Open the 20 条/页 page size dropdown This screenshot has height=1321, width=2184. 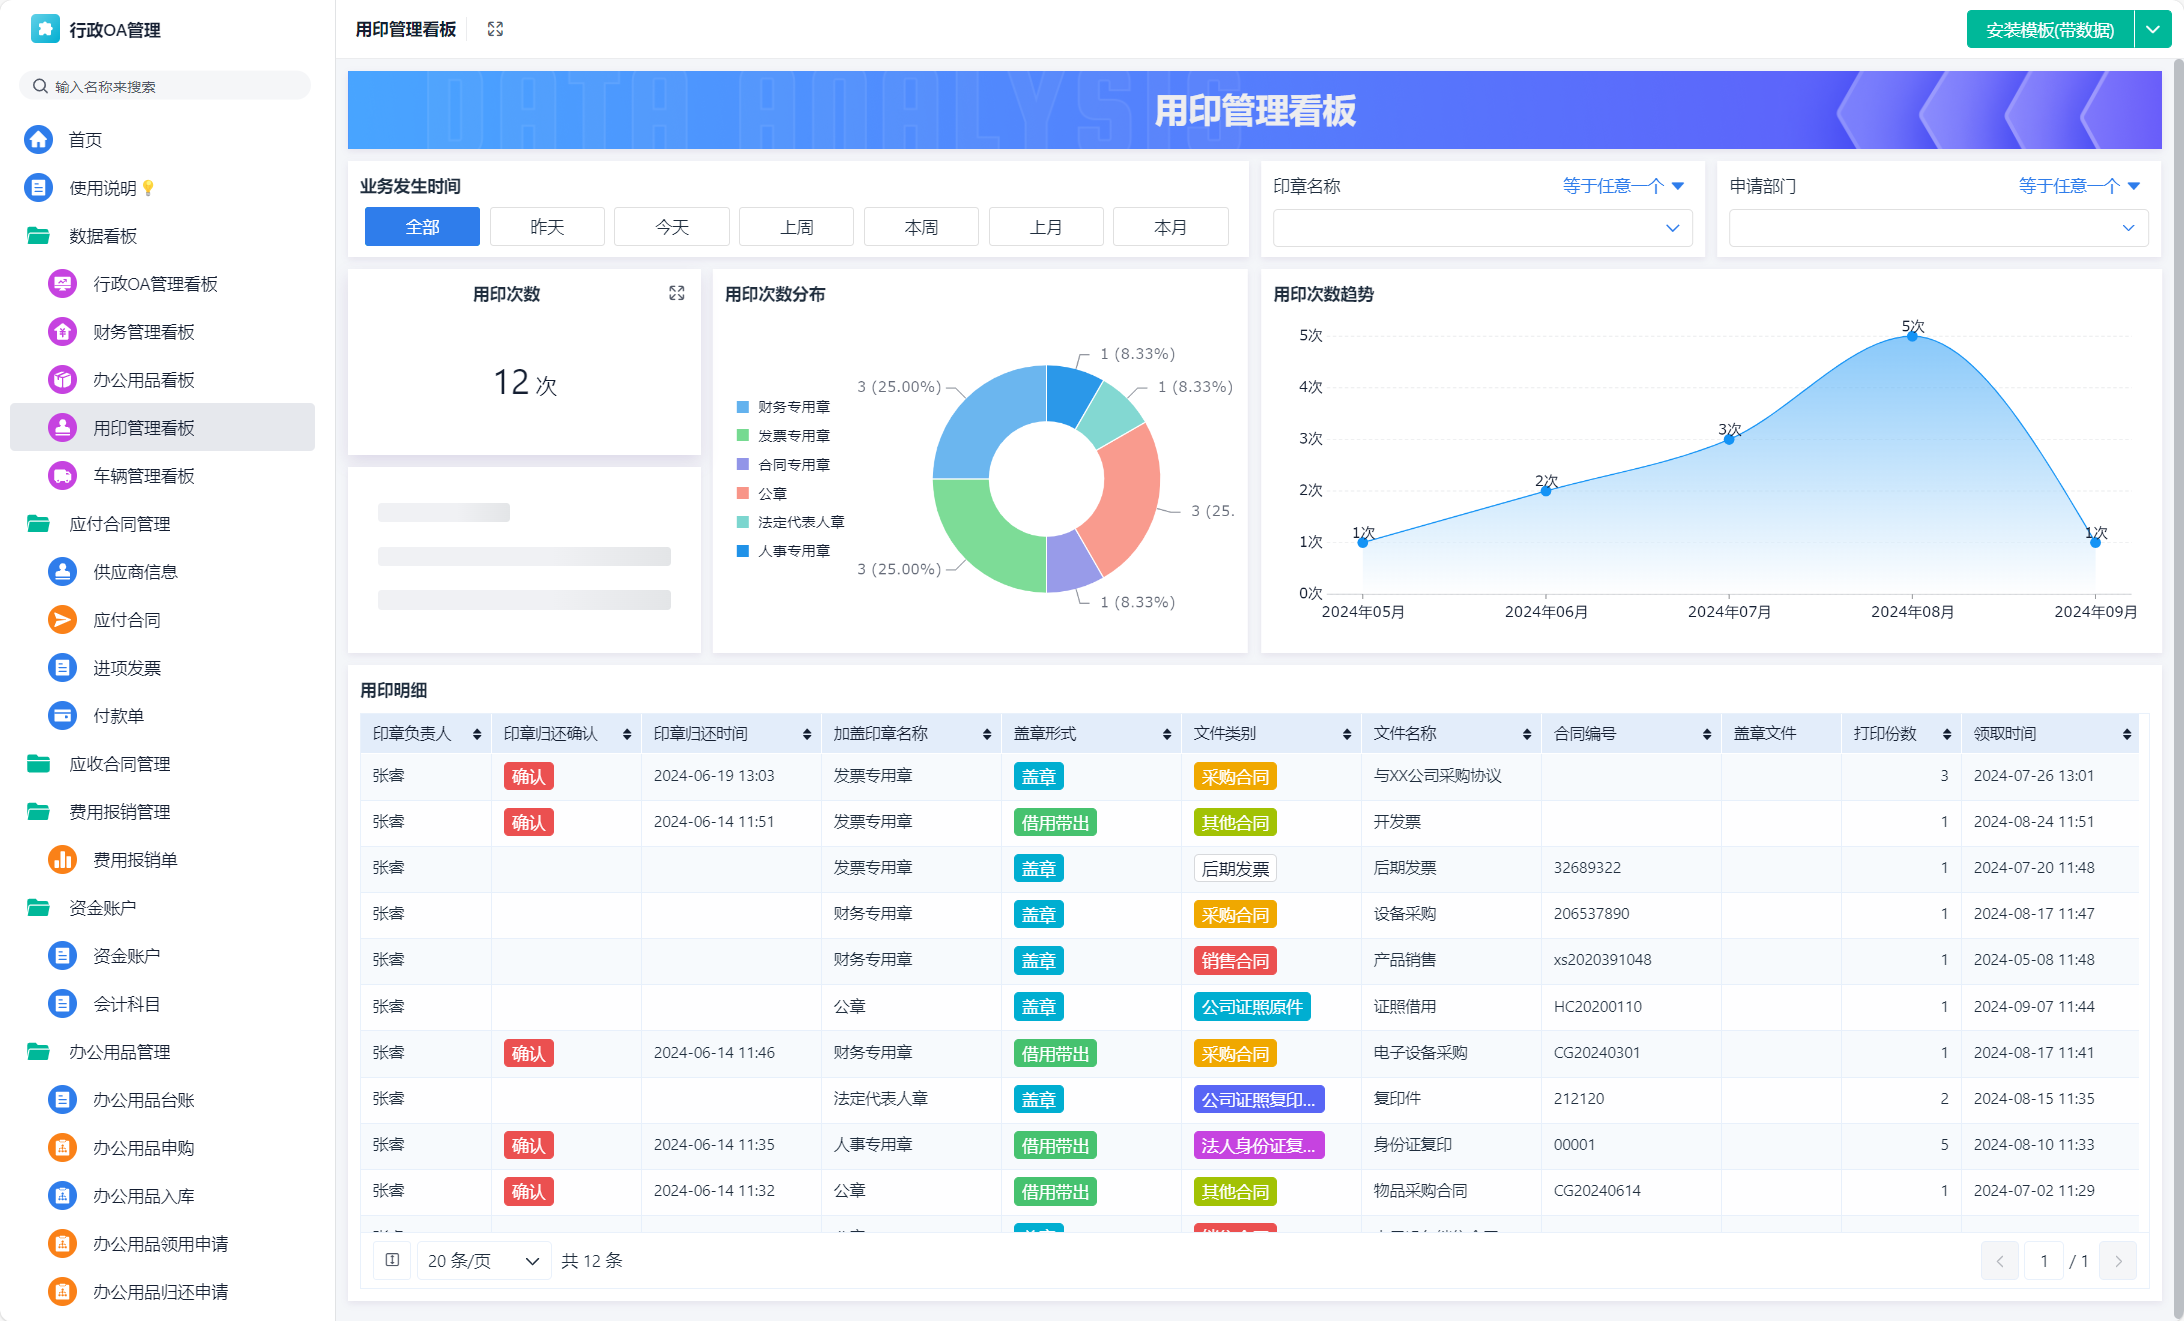(483, 1260)
